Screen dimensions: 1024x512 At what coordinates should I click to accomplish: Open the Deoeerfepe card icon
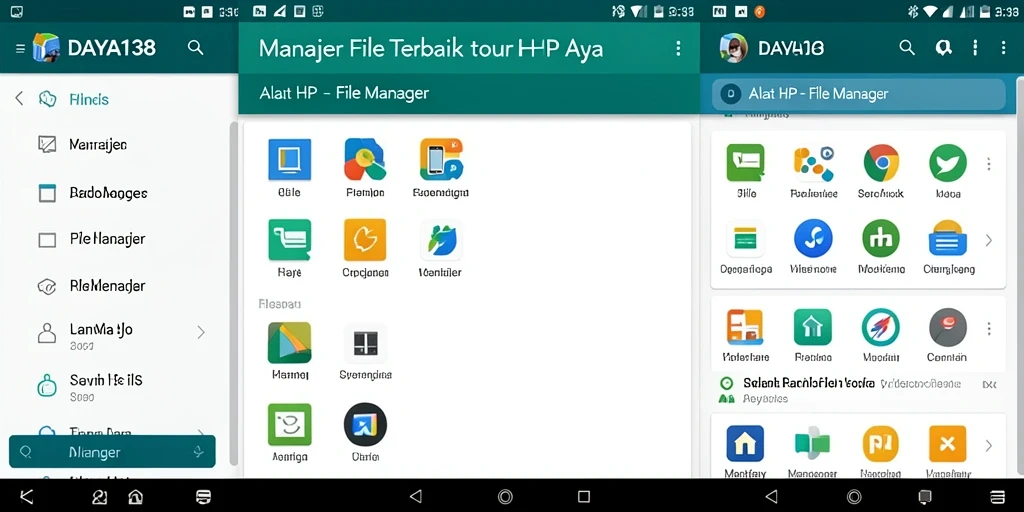[x=745, y=238]
